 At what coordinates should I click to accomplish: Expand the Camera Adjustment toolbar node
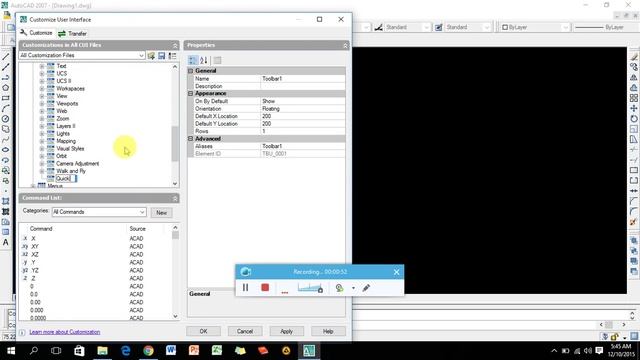[42, 164]
